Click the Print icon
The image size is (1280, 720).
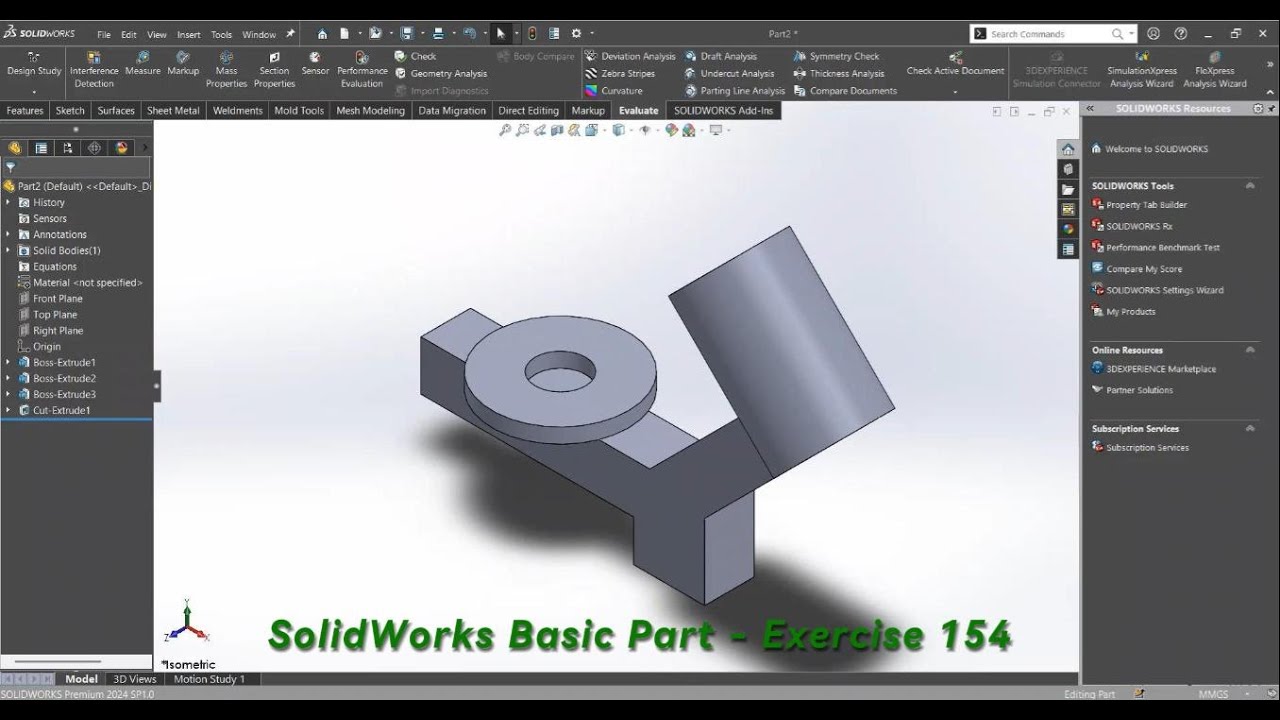coord(438,33)
